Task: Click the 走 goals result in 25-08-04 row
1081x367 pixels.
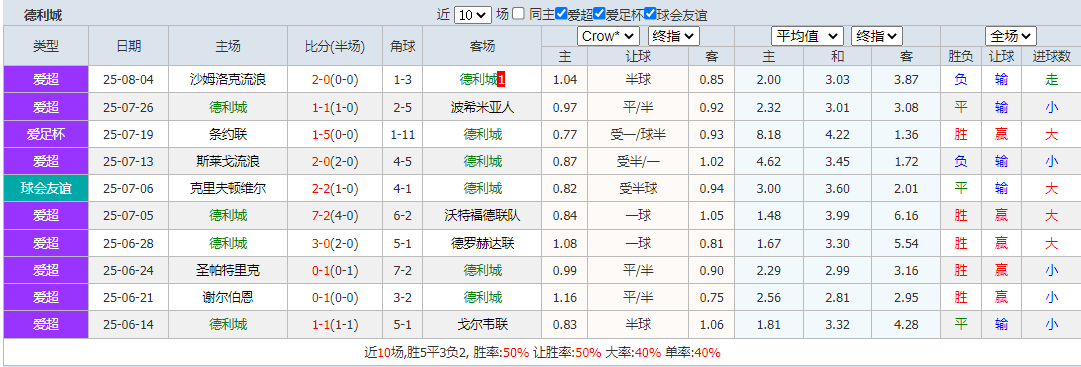Action: coord(1051,80)
